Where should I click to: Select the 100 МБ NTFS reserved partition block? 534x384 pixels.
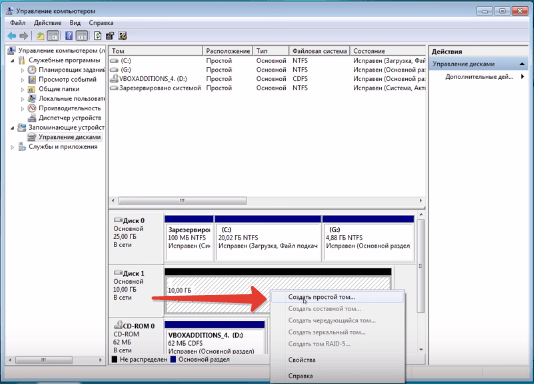click(x=189, y=239)
